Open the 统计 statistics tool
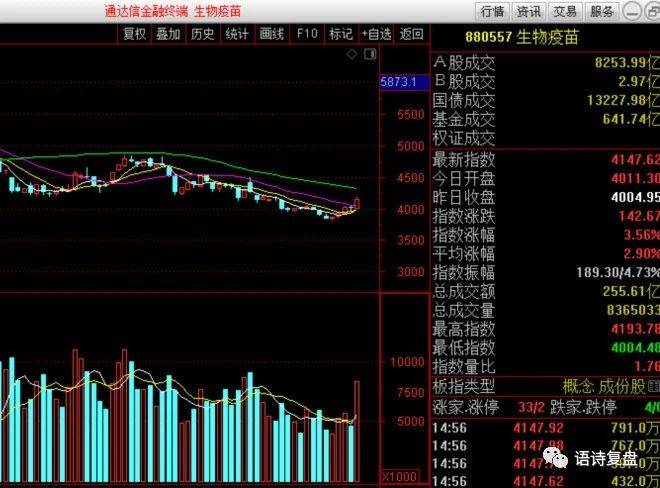This screenshot has width=660, height=488. [x=237, y=34]
